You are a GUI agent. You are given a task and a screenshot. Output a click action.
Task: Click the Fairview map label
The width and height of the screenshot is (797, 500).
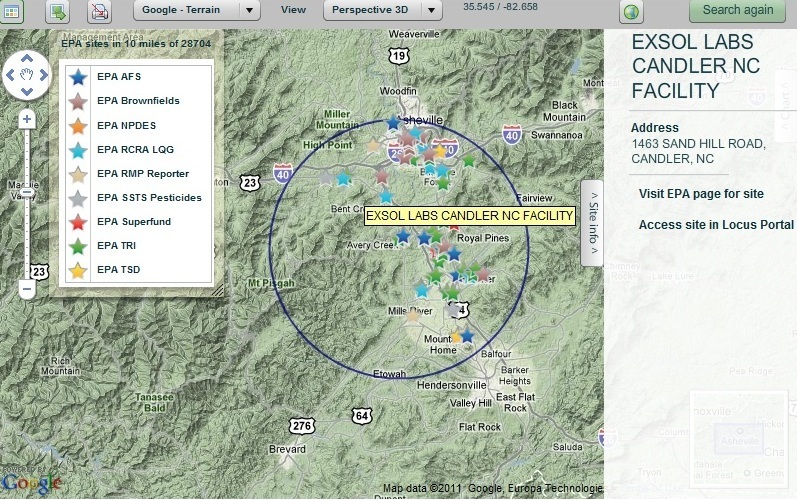pyautogui.click(x=534, y=198)
